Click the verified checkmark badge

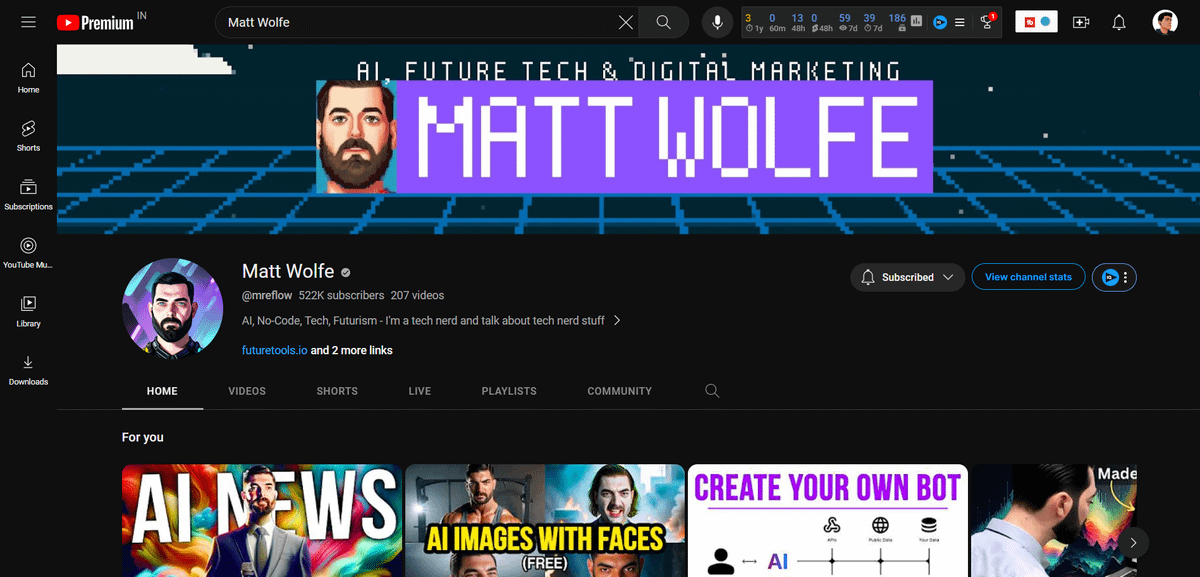pos(346,272)
